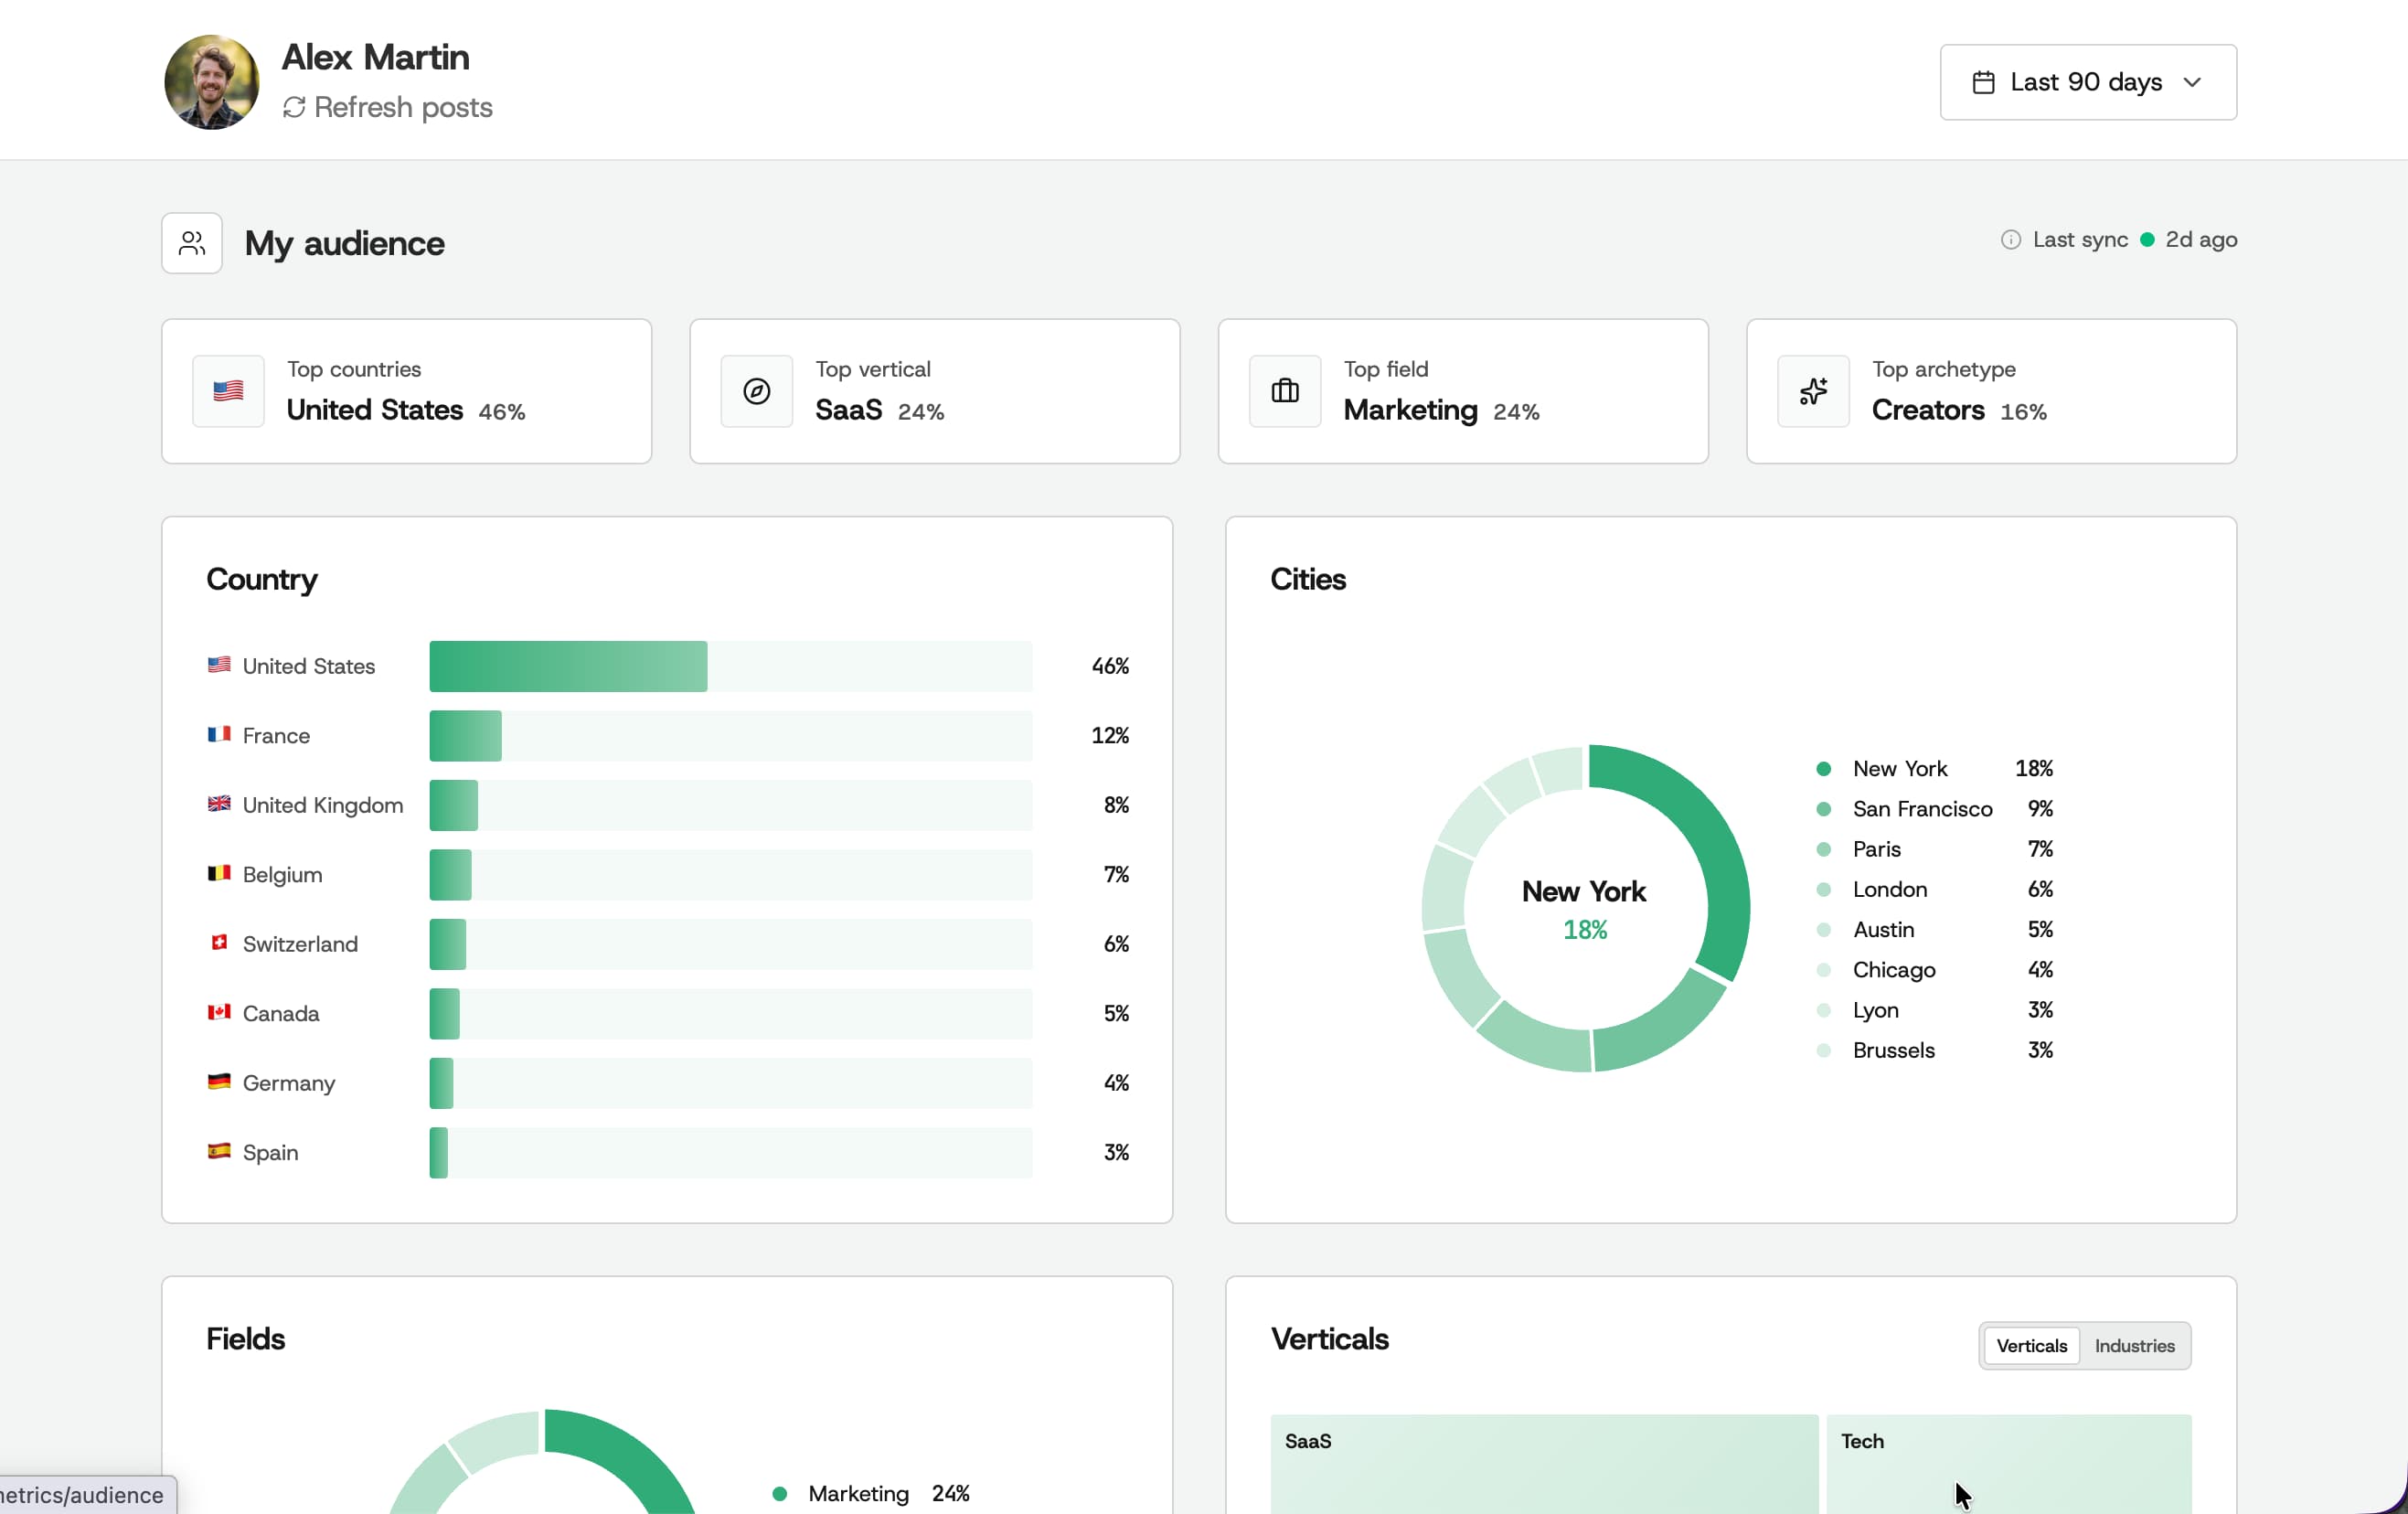Click the US flag in Top countries card
This screenshot has width=2408, height=1514.
coord(228,391)
